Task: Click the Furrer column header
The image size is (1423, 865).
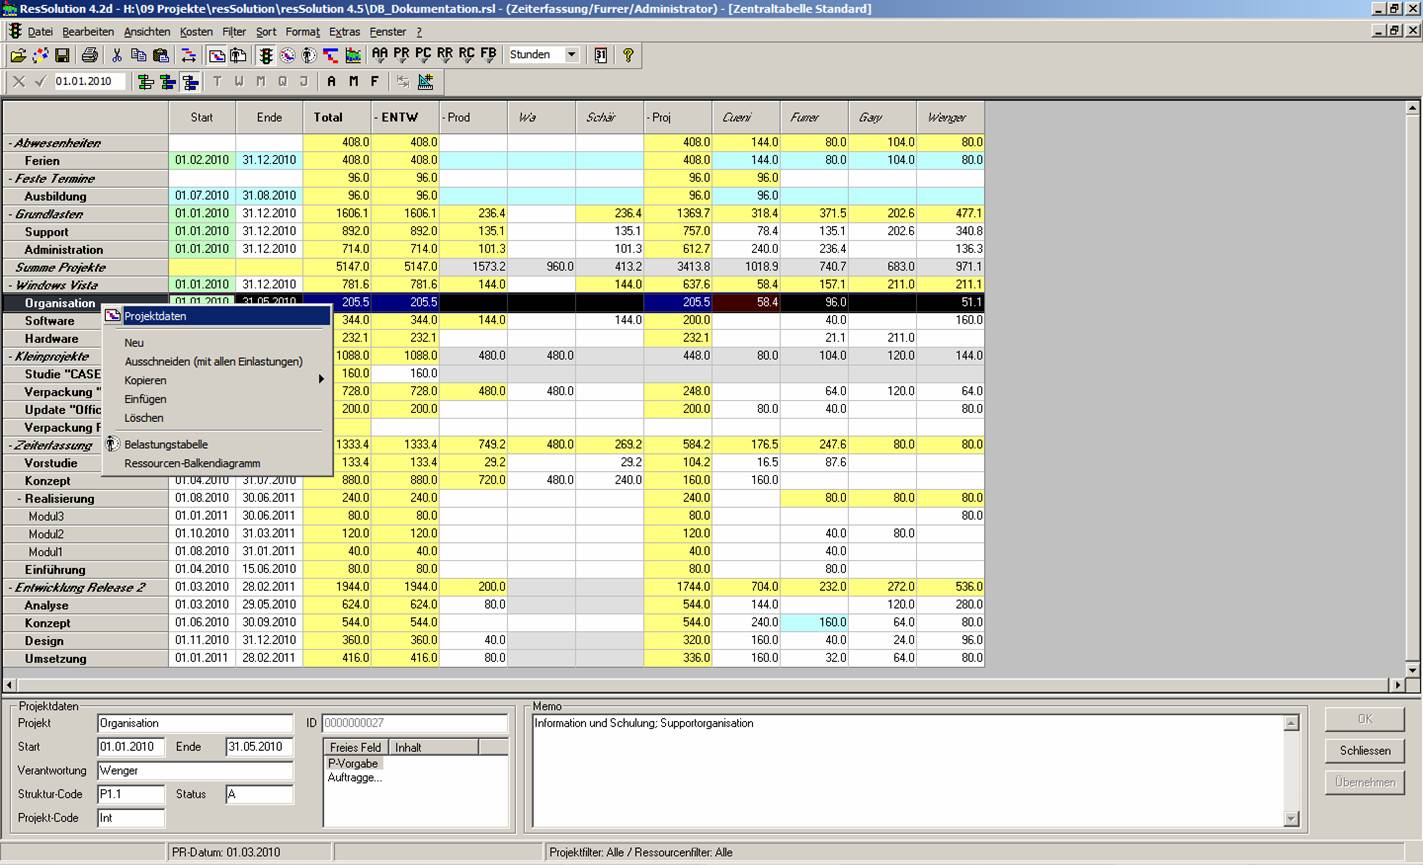Action: click(x=814, y=117)
